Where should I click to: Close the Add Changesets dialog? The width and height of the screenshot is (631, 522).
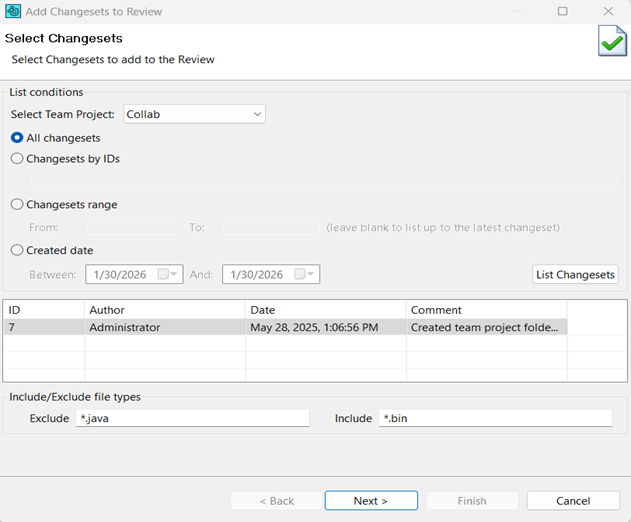point(608,11)
